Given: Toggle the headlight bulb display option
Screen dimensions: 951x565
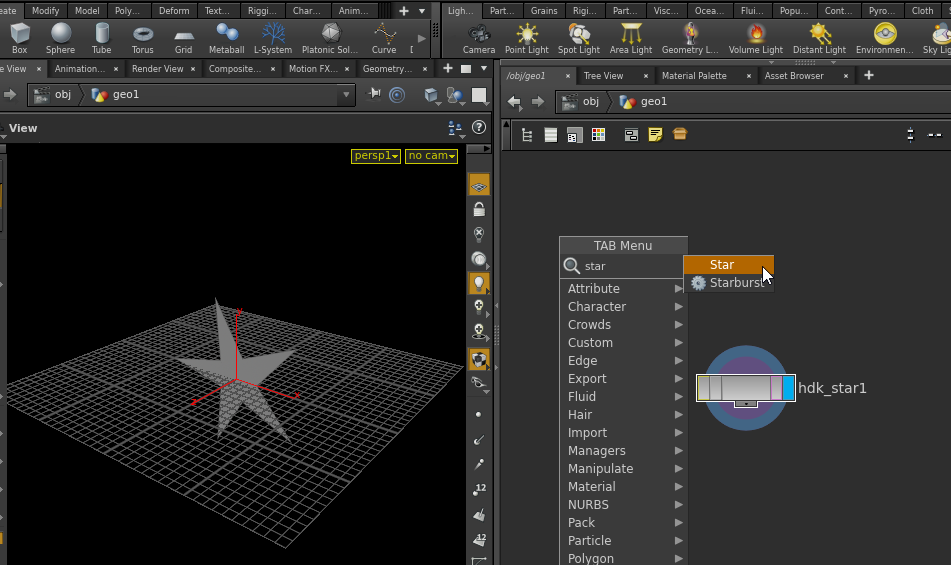Looking at the screenshot, I should click(479, 283).
